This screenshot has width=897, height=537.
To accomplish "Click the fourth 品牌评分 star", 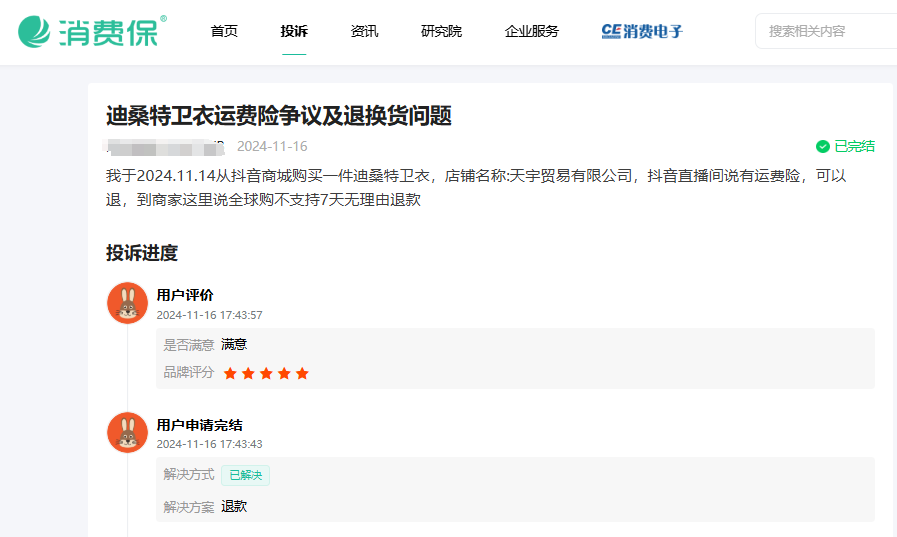I will pyautogui.click(x=284, y=373).
